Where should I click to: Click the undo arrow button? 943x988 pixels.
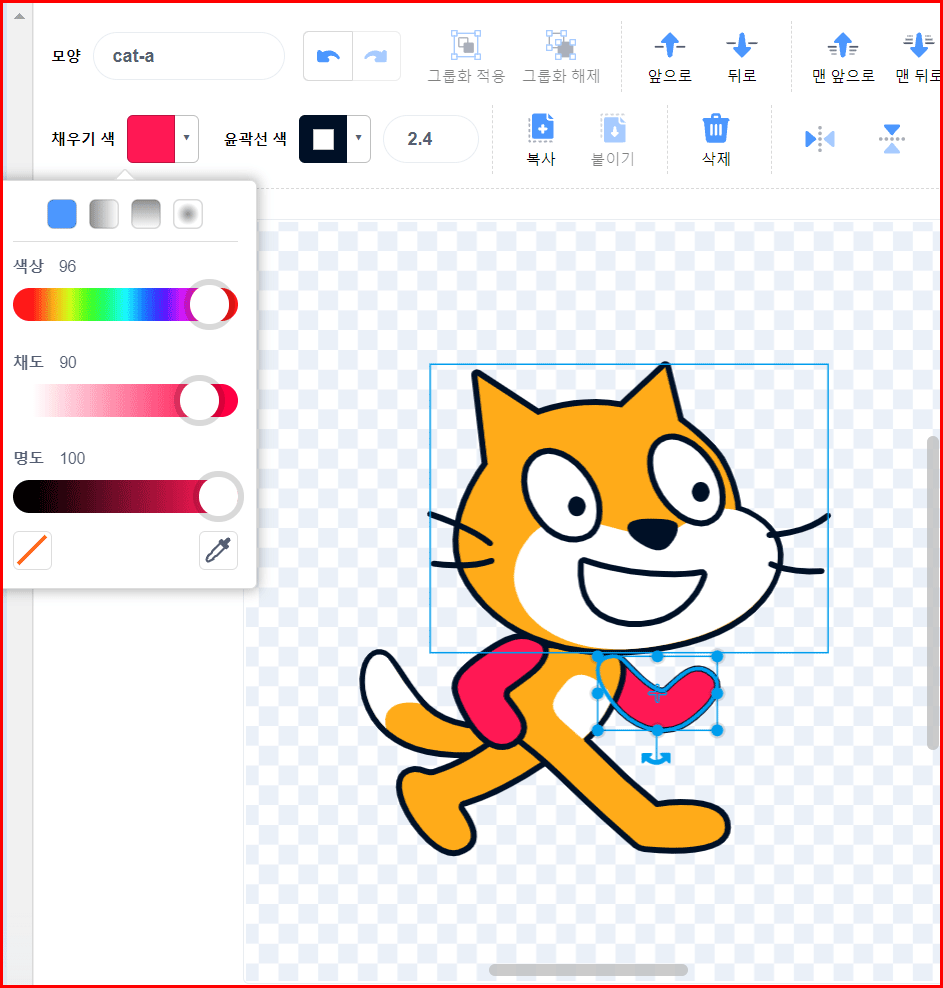(328, 56)
